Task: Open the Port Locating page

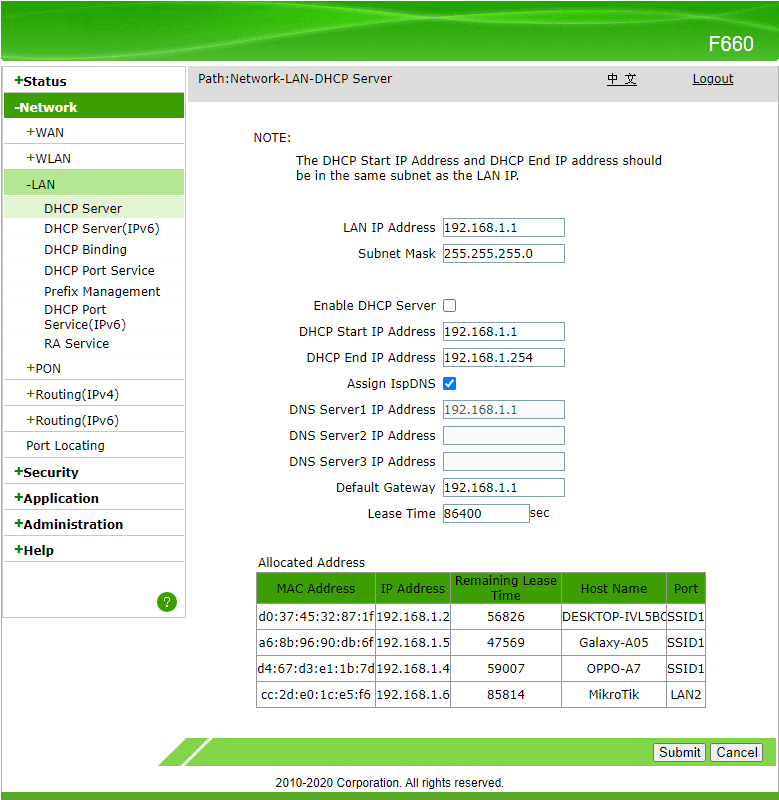Action: 65,446
